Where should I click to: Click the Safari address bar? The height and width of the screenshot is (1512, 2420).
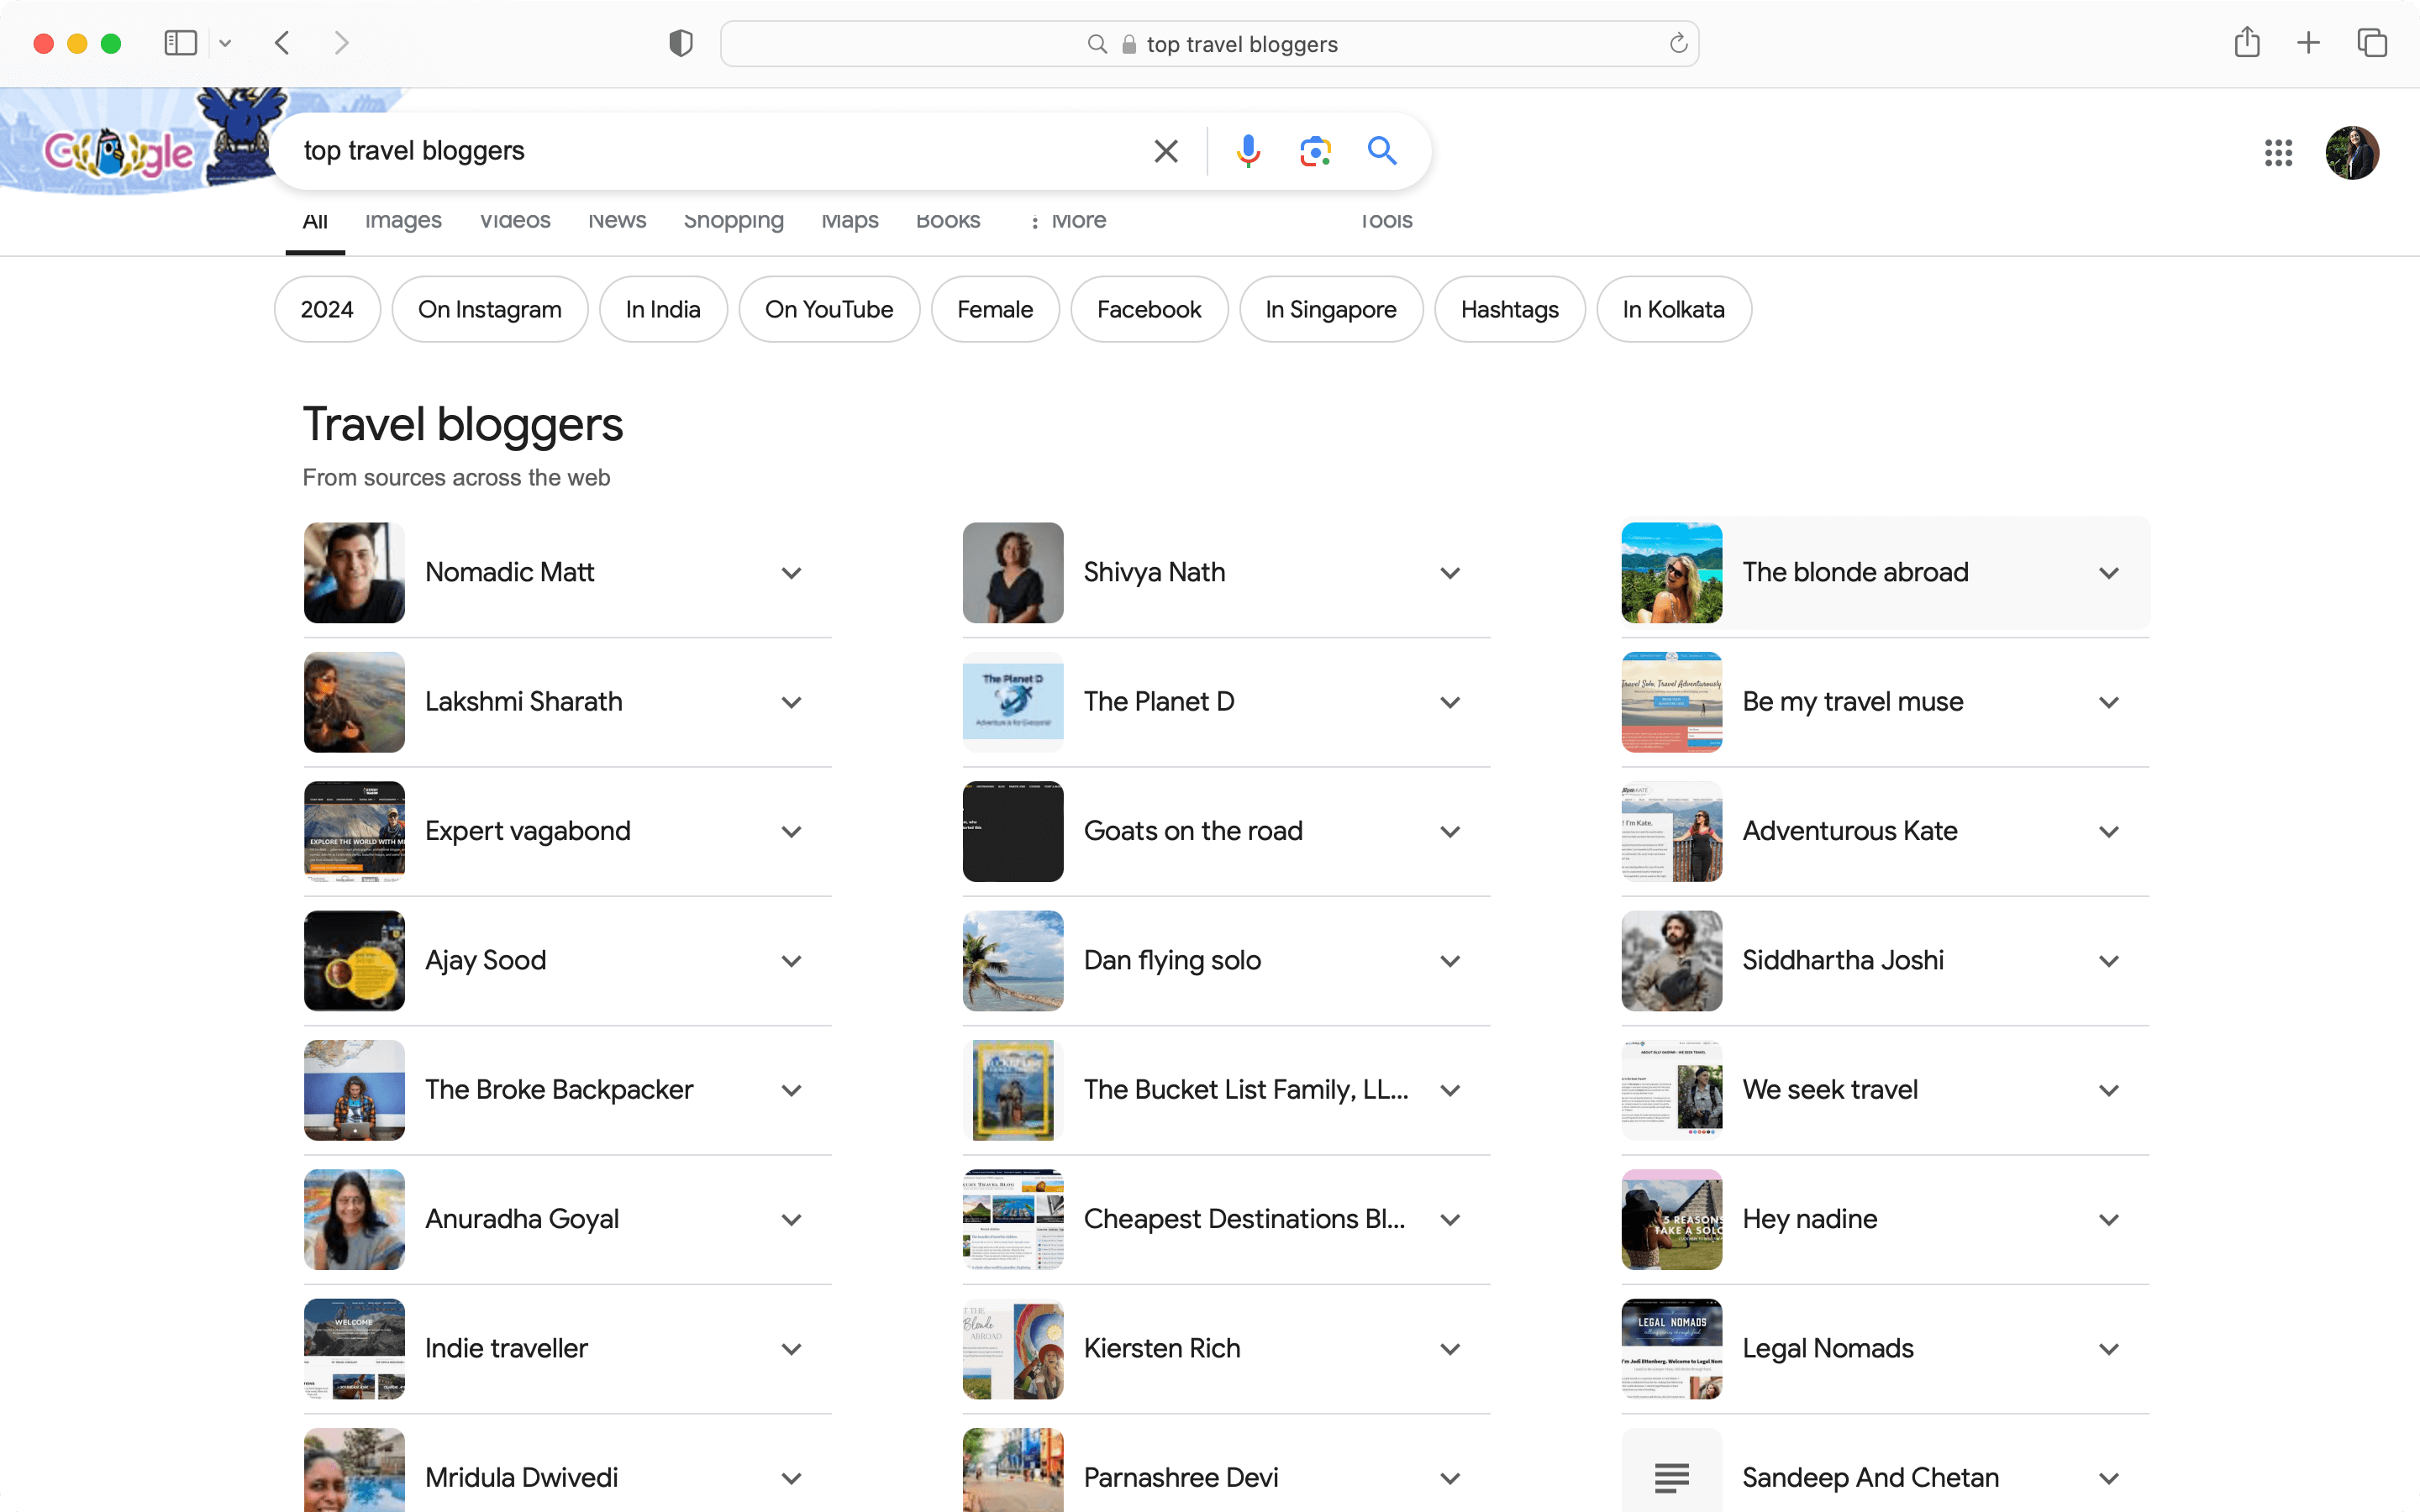pyautogui.click(x=1209, y=44)
